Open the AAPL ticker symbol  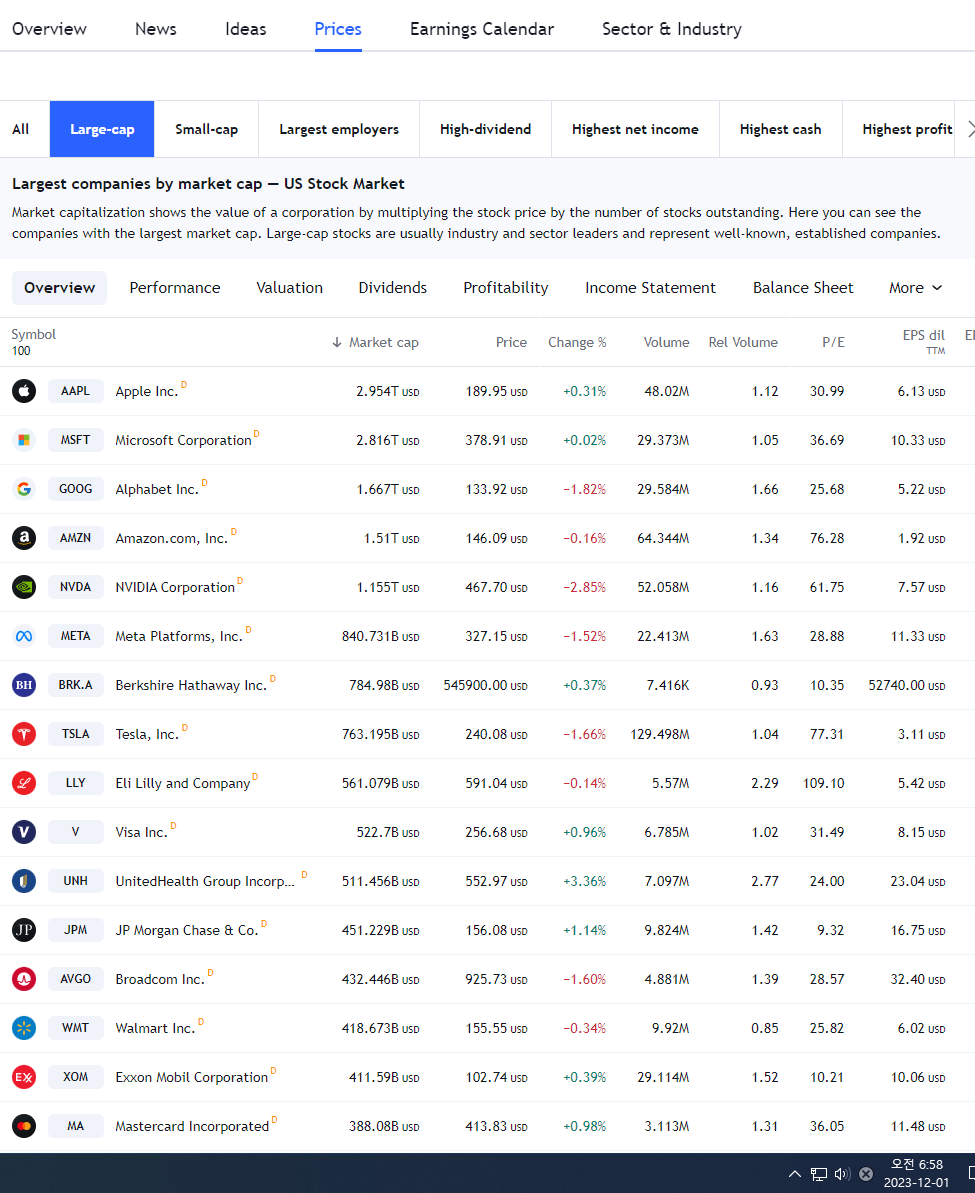pos(75,391)
